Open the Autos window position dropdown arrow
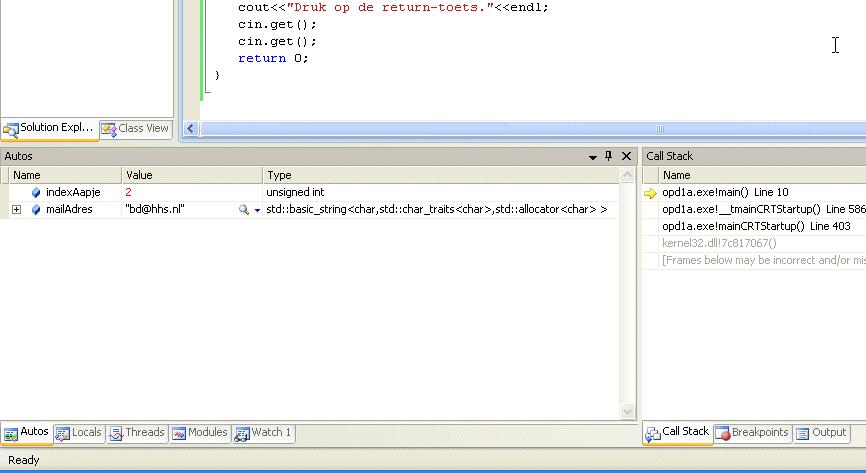This screenshot has height=473, width=866. click(x=592, y=156)
